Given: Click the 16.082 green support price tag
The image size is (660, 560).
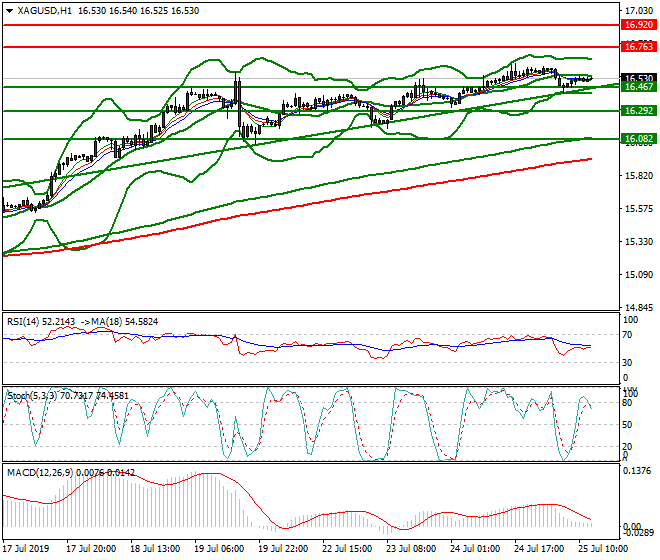Looking at the screenshot, I should pyautogui.click(x=639, y=139).
